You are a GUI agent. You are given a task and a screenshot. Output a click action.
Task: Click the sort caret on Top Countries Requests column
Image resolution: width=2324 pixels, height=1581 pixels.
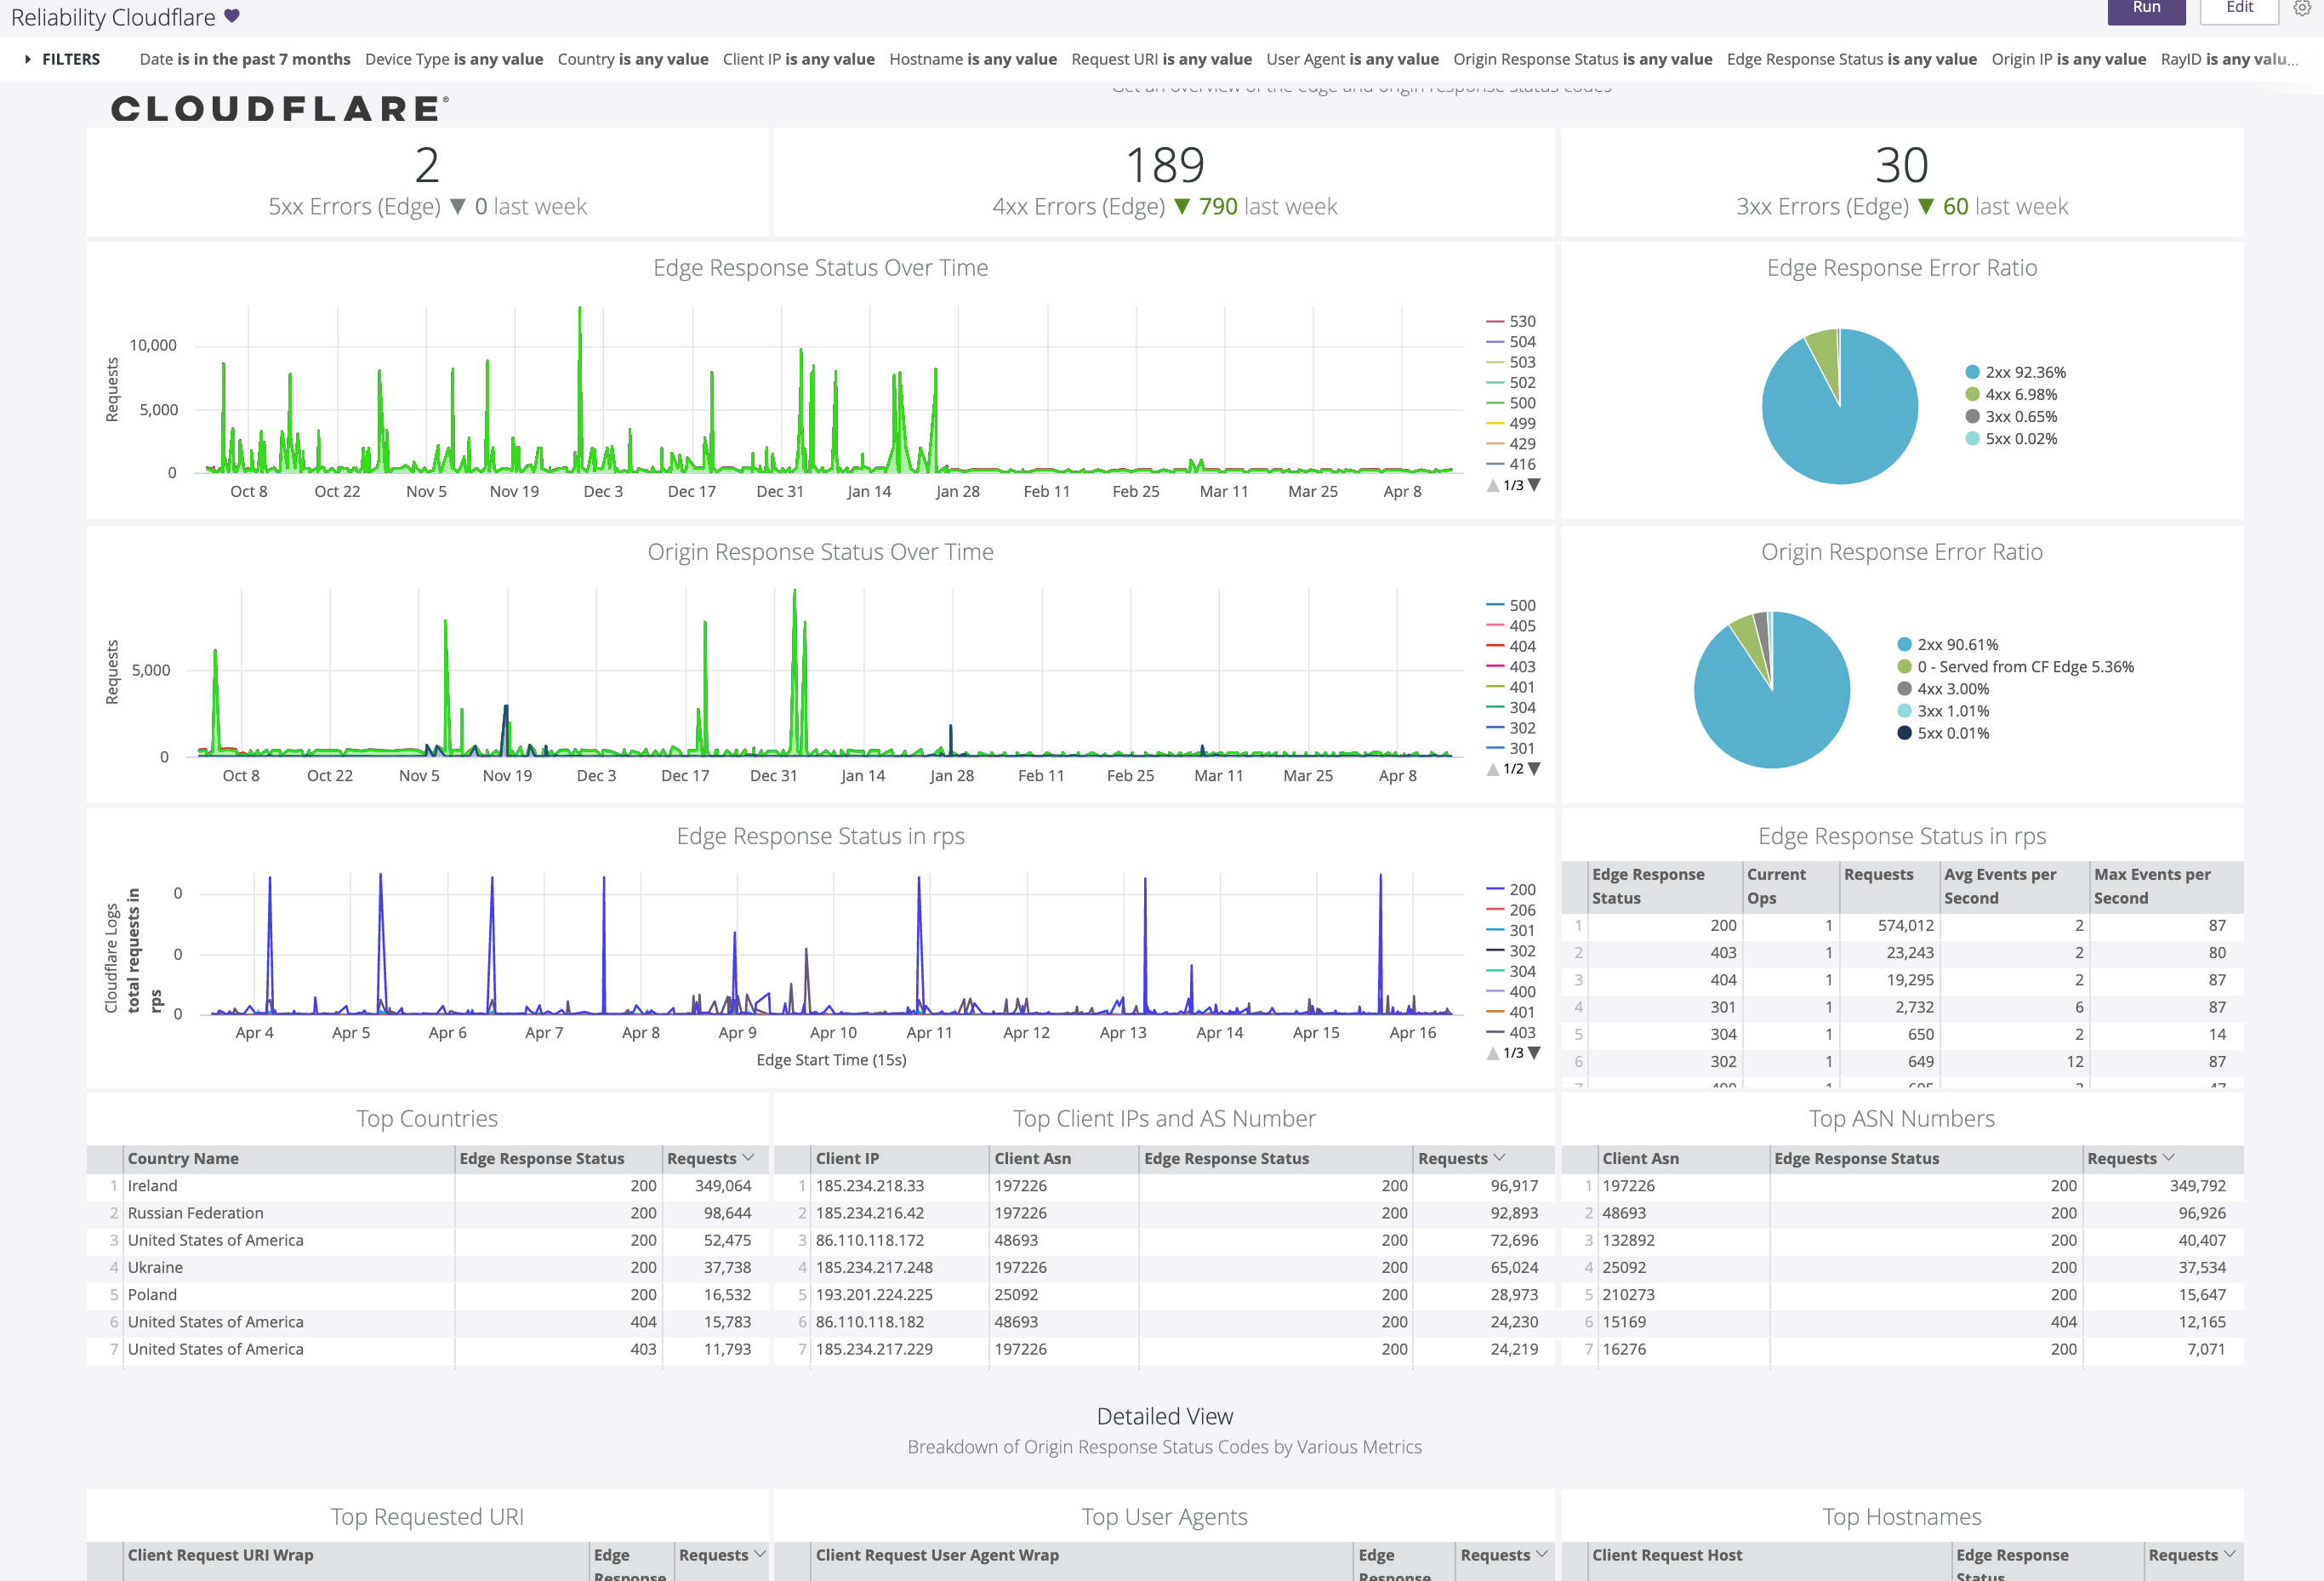pyautogui.click(x=747, y=1158)
